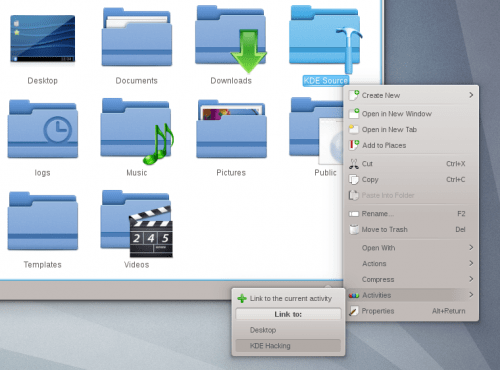This screenshot has width=500, height=370.
Task: Open the Music folder icon
Action: point(137,131)
